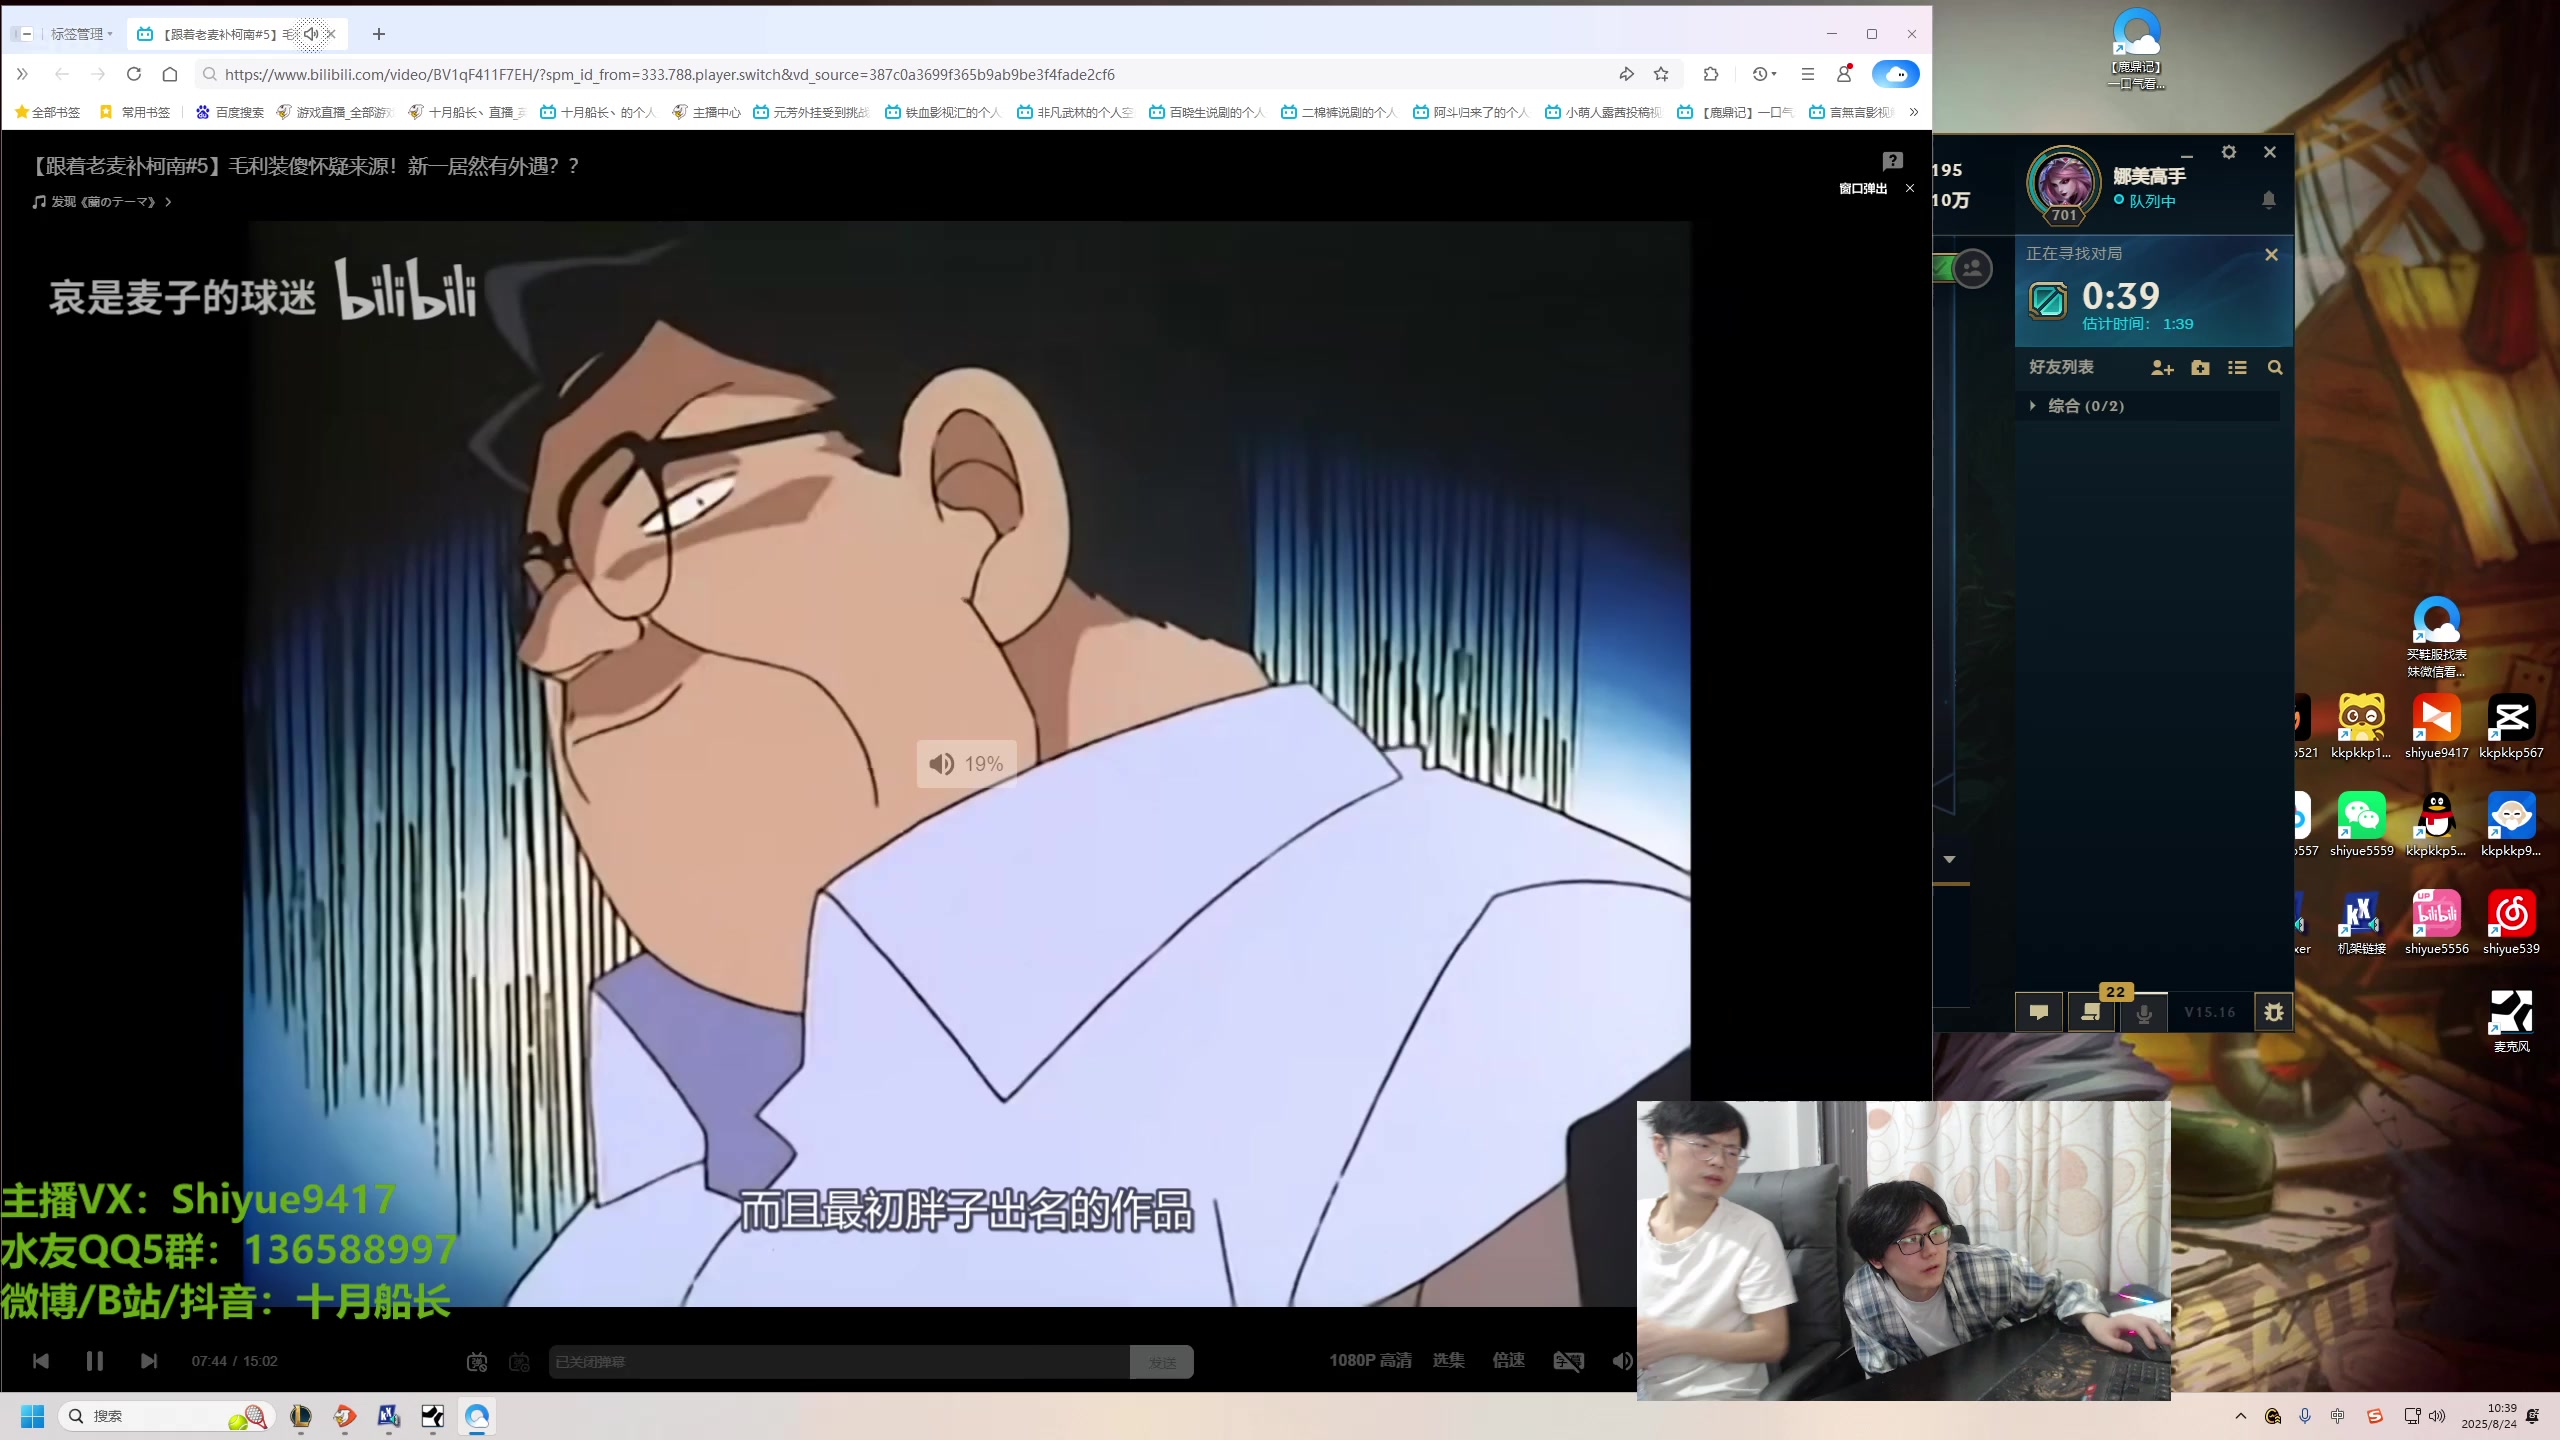This screenshot has width=2560, height=1440.
Task: Click the Bilibili URL in address bar
Action: click(x=669, y=75)
